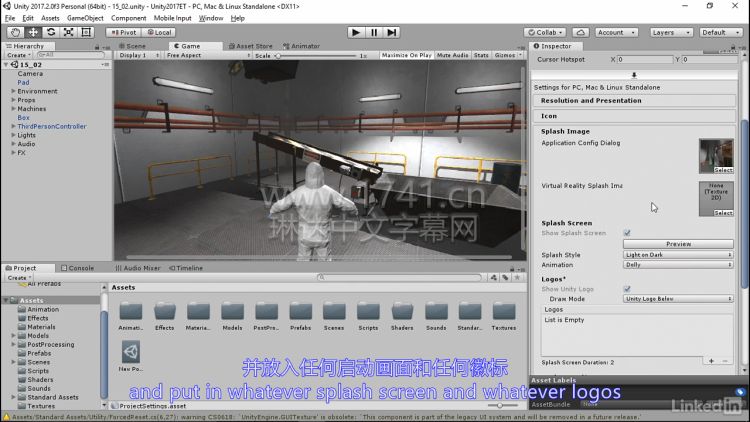Select the Camera object in Hierarchy
Image resolution: width=750 pixels, height=422 pixels.
pos(30,74)
